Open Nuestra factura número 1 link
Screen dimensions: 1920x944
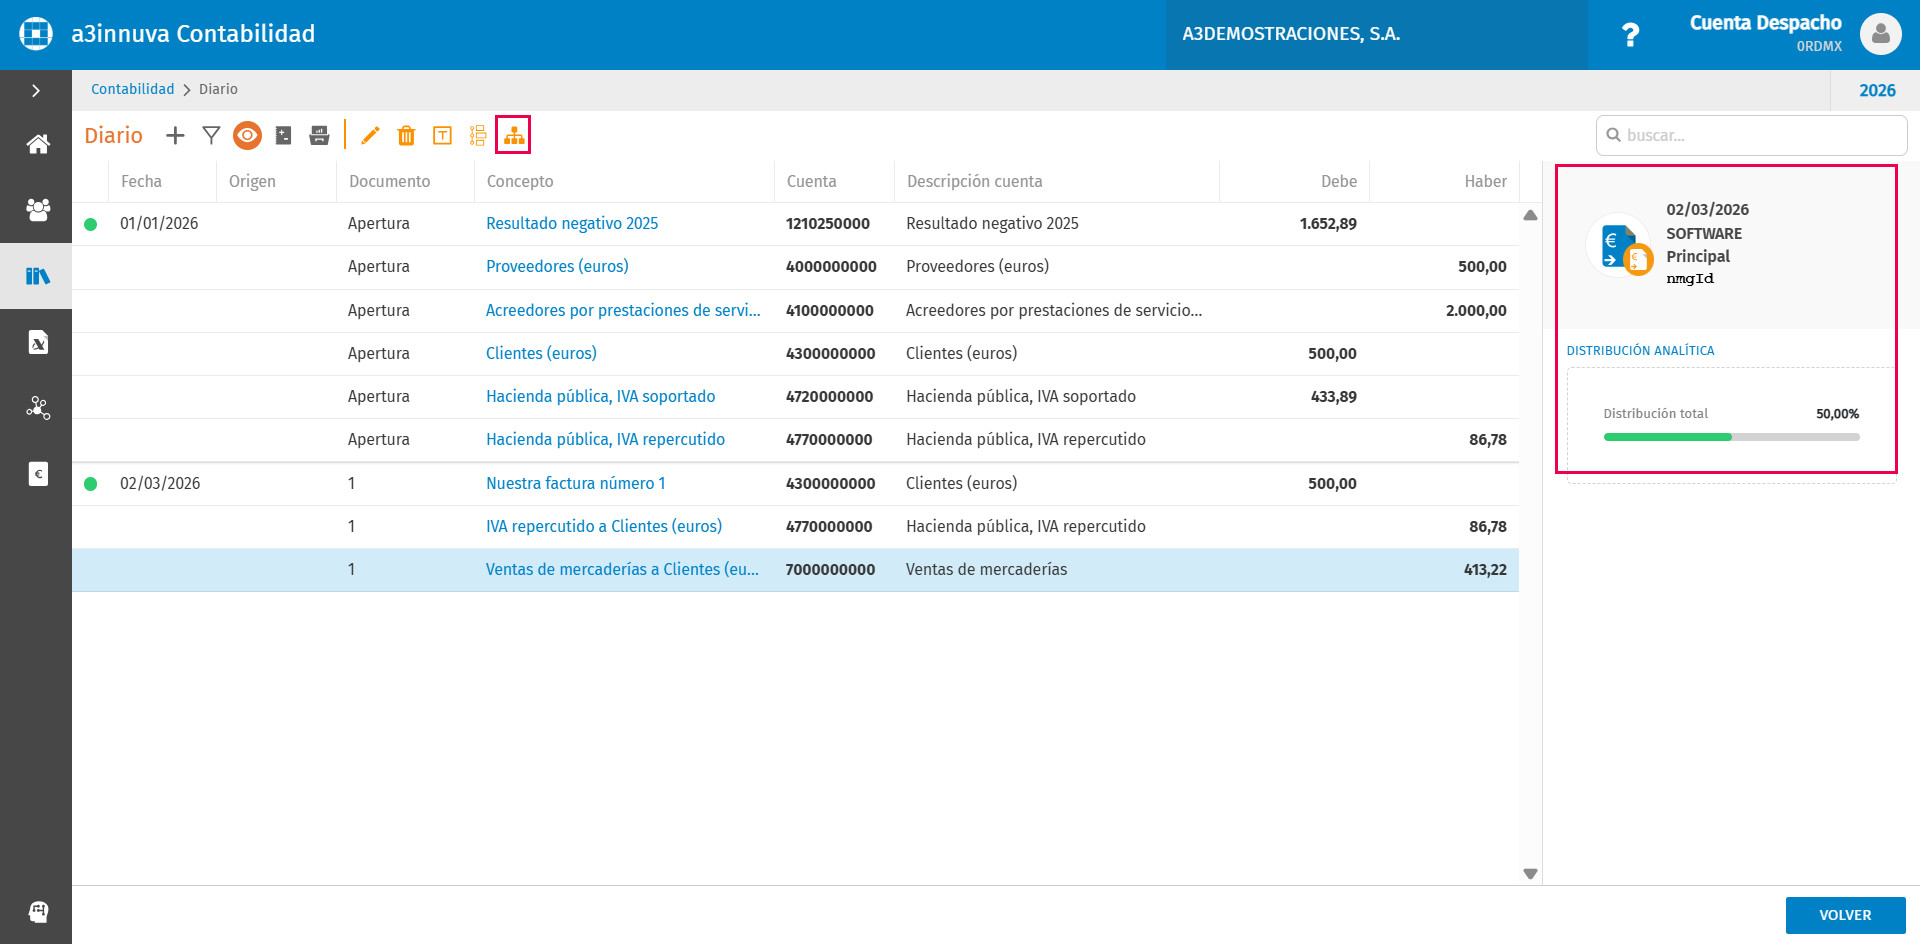pyautogui.click(x=575, y=483)
